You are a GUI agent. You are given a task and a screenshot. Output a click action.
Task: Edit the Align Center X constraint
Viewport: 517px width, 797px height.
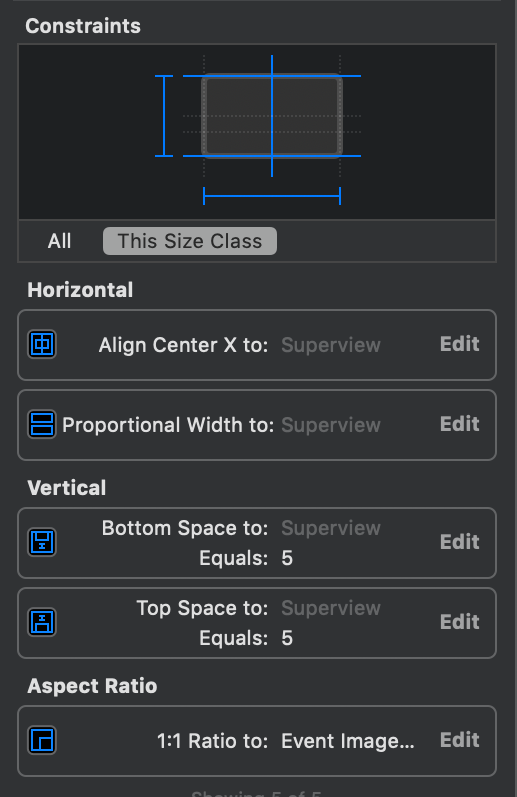click(x=460, y=344)
